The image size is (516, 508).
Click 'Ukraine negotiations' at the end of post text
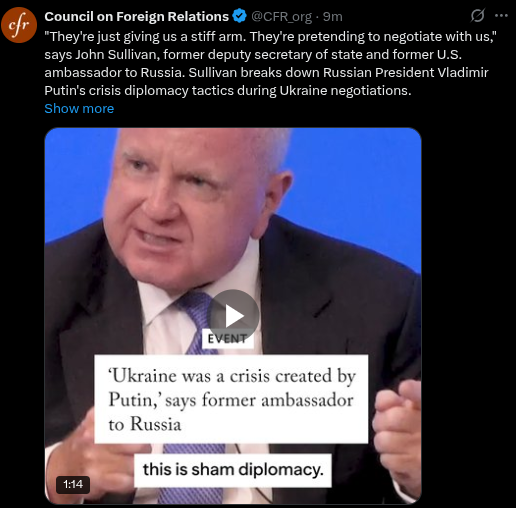click(345, 90)
